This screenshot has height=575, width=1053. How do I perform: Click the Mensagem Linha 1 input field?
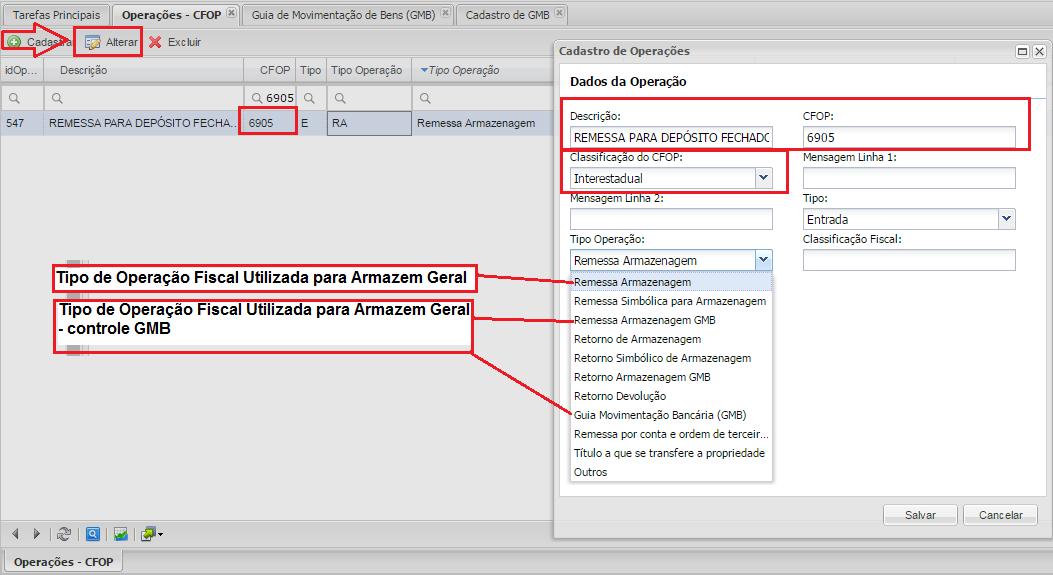(909, 178)
